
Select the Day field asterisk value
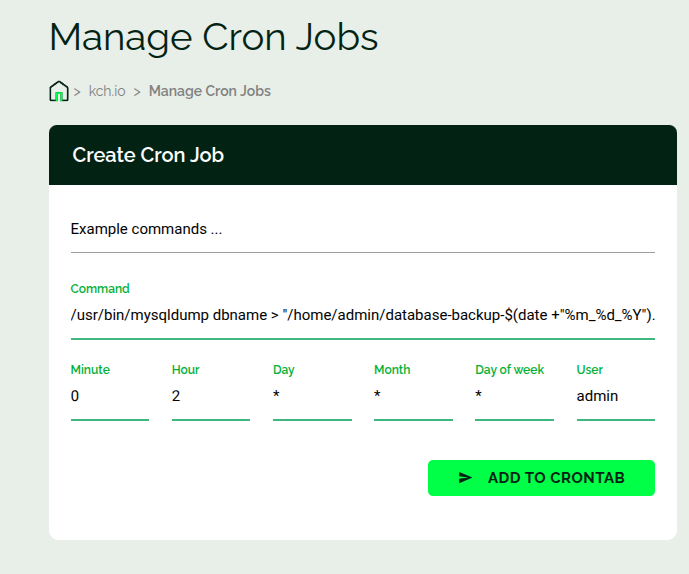[x=311, y=396]
